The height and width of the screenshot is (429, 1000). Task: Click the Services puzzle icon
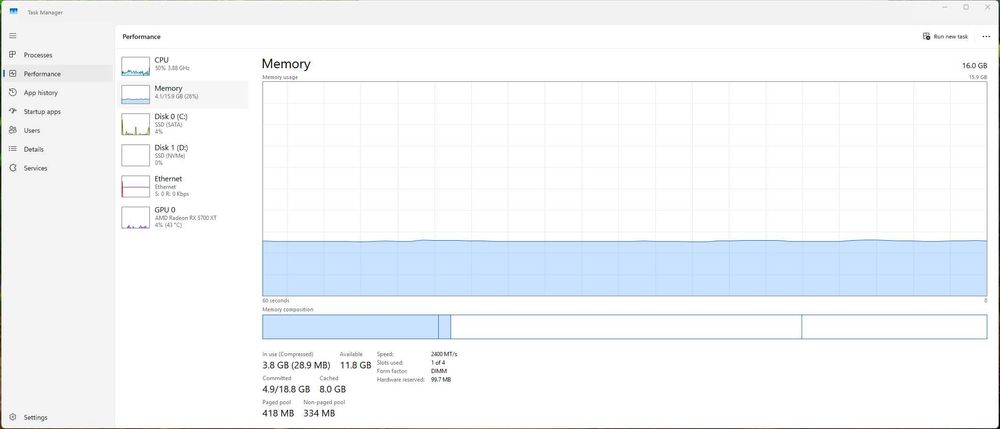coord(13,168)
